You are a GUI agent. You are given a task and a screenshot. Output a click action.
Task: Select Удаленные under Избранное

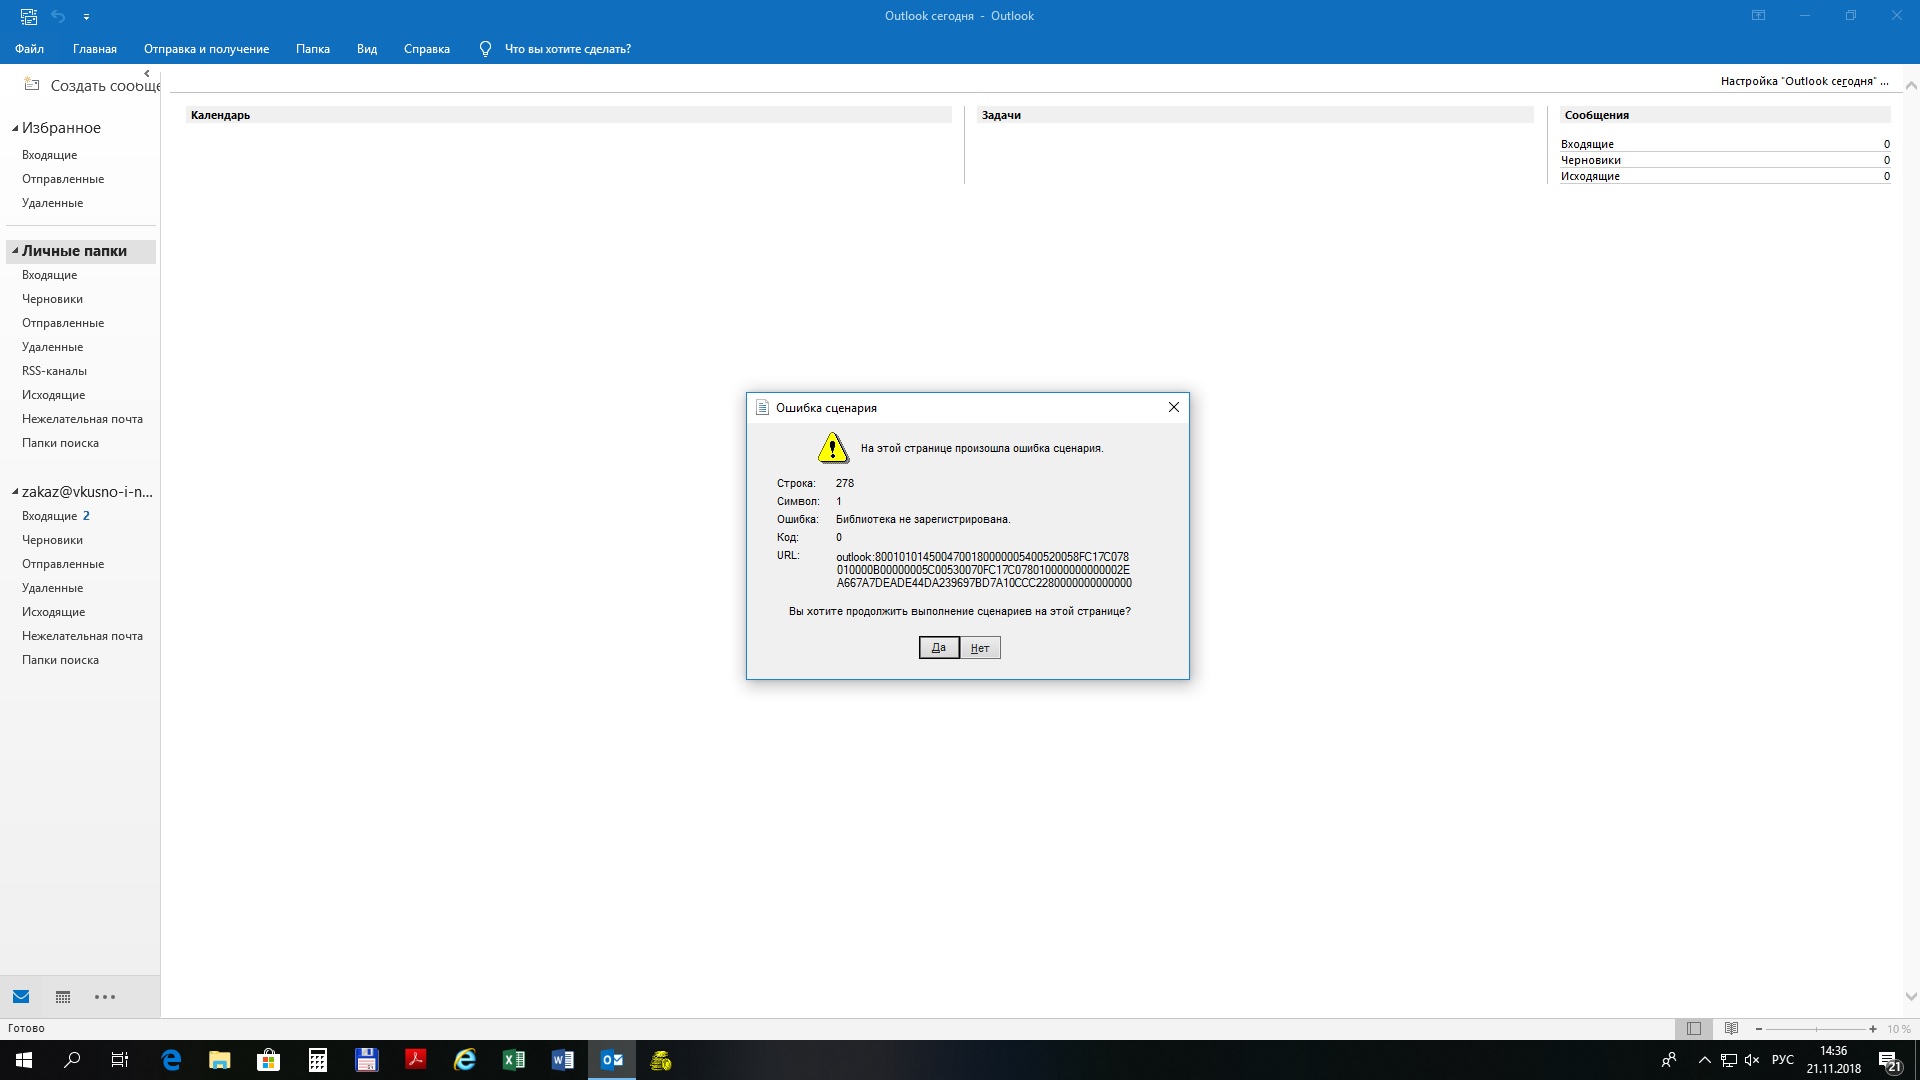[53, 203]
